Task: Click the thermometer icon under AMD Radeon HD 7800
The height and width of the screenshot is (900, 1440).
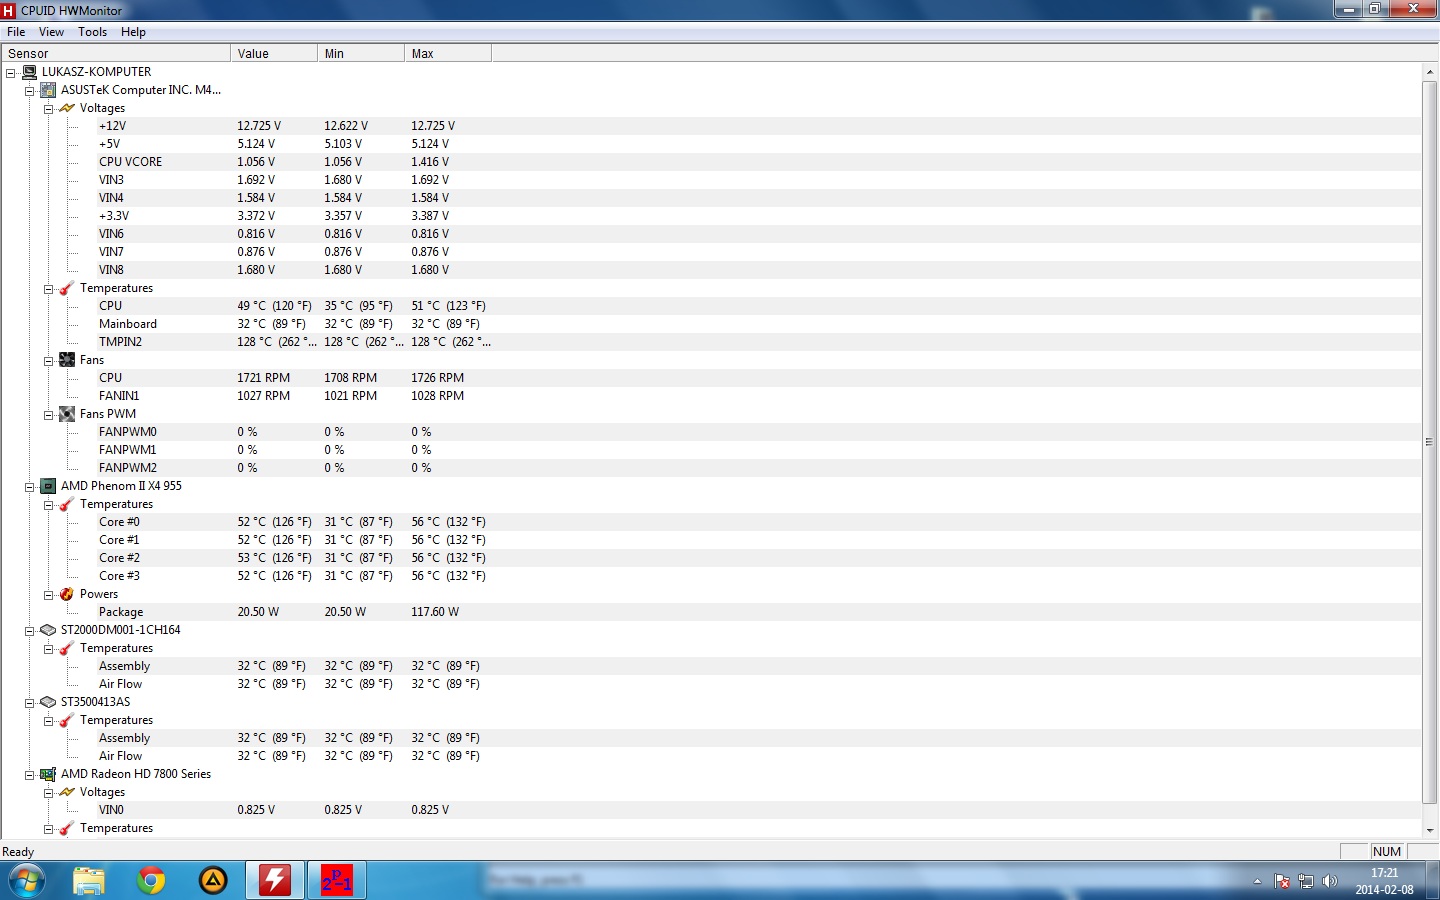Action: [67, 828]
